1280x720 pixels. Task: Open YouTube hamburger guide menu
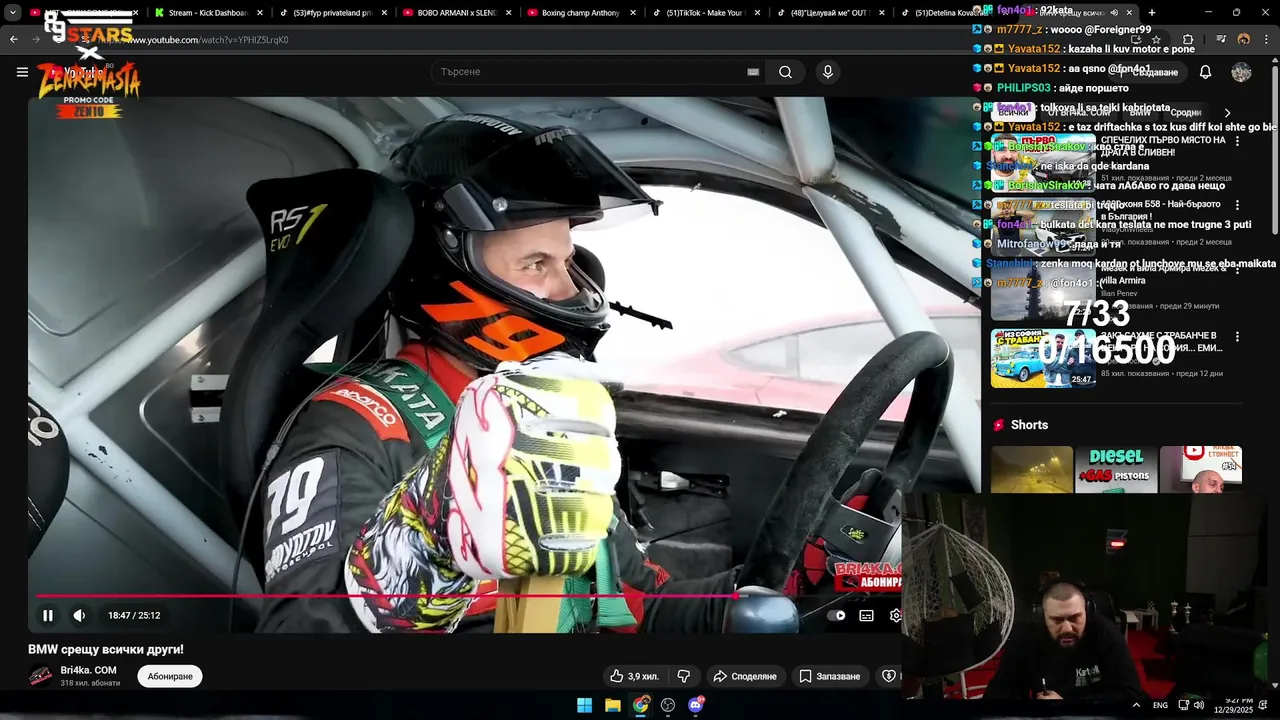point(22,72)
